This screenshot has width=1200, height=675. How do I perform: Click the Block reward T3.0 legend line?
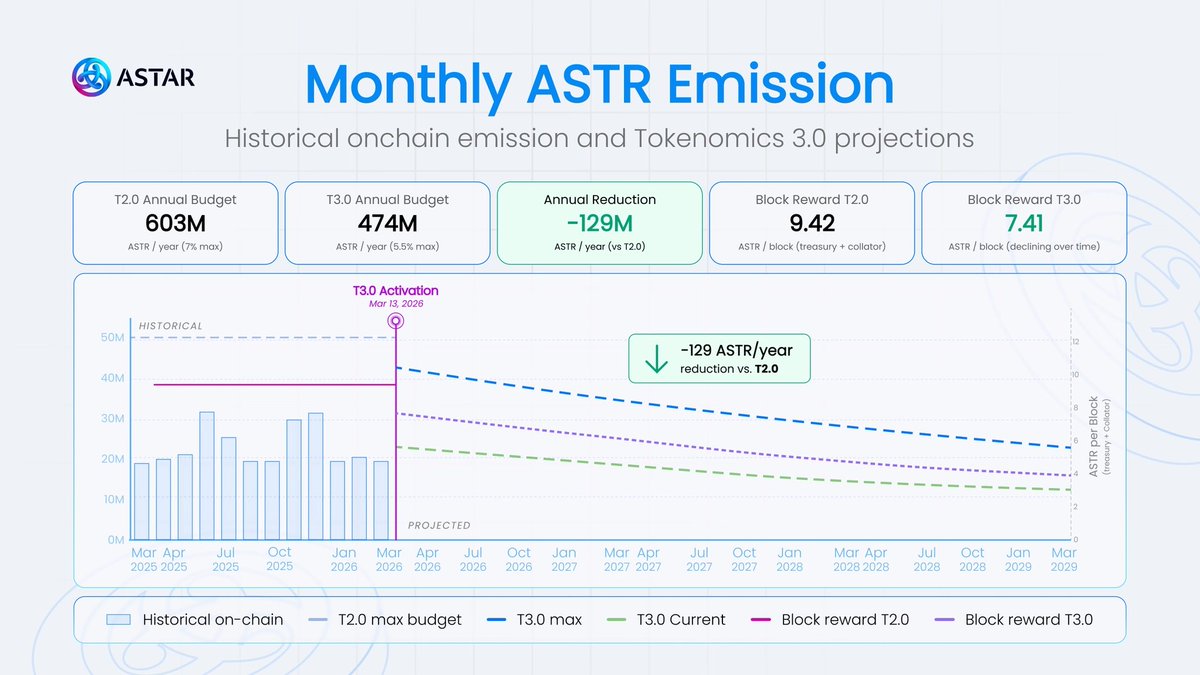[945, 620]
